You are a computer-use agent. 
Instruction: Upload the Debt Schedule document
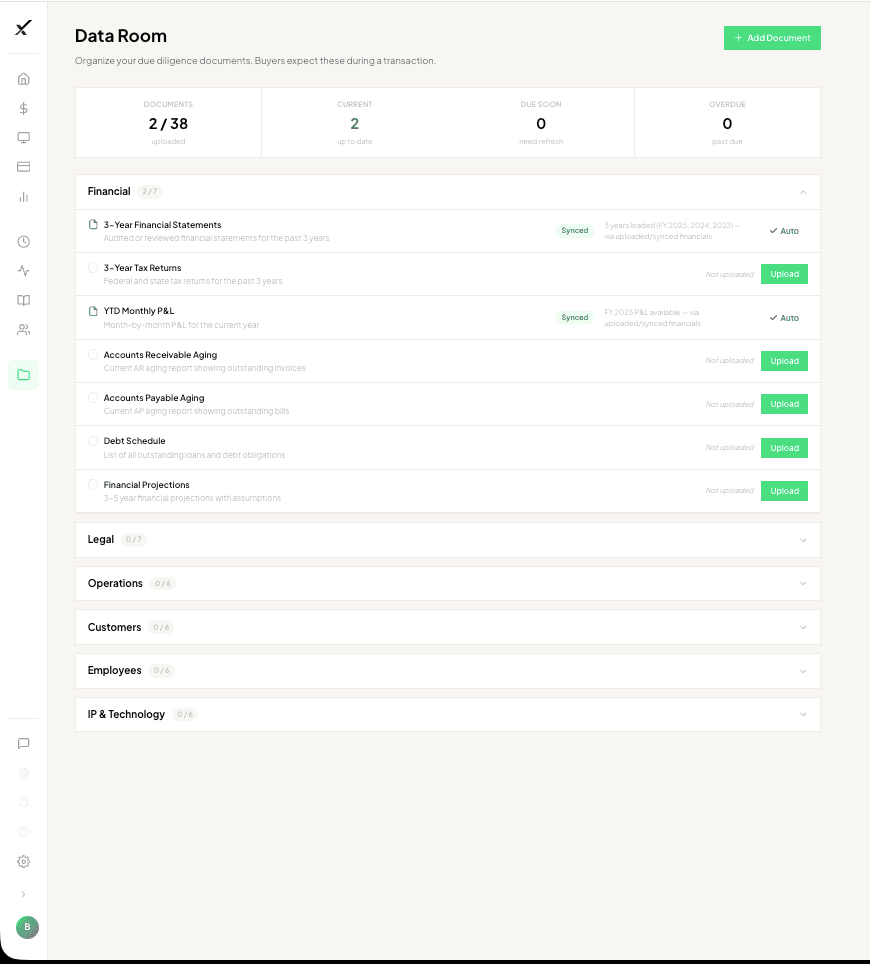click(784, 447)
